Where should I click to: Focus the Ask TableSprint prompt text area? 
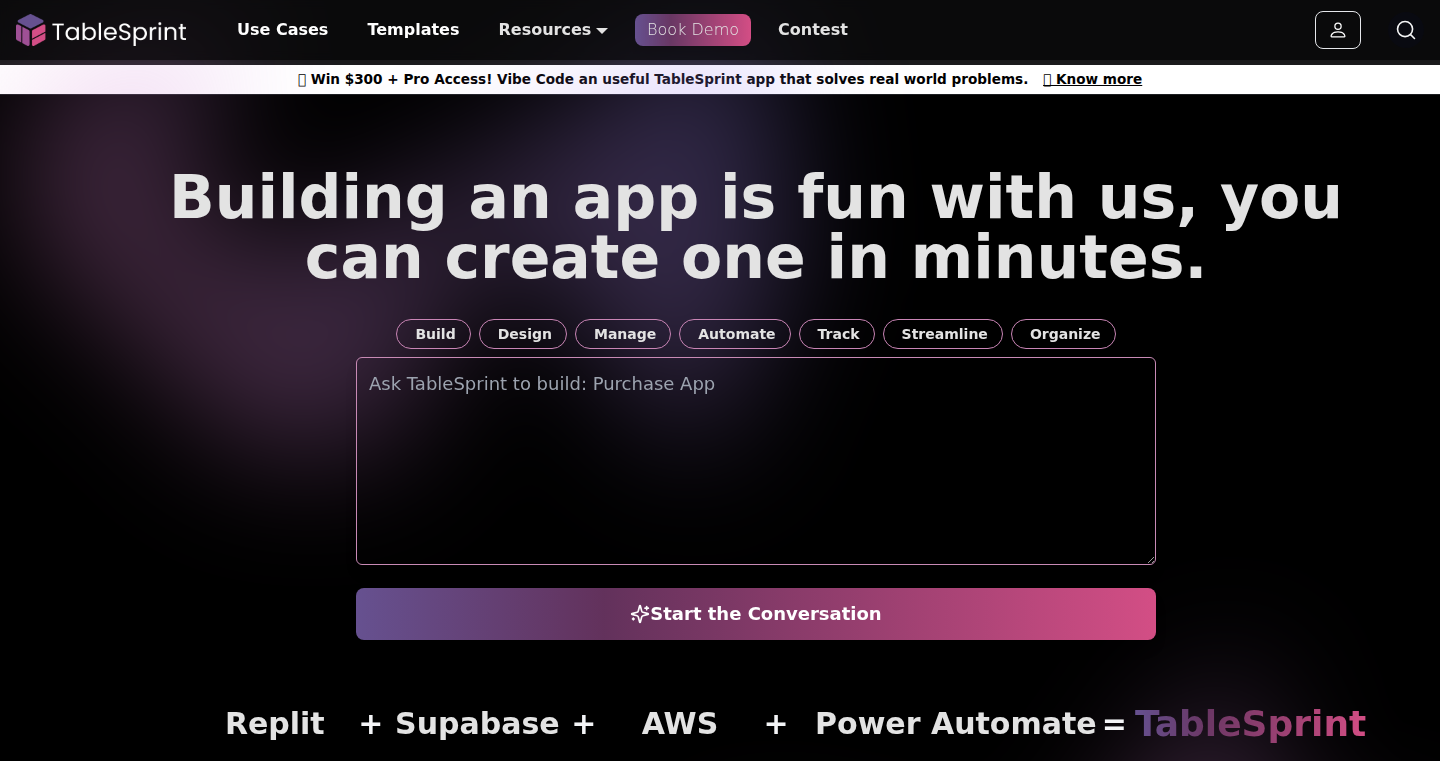[x=756, y=461]
